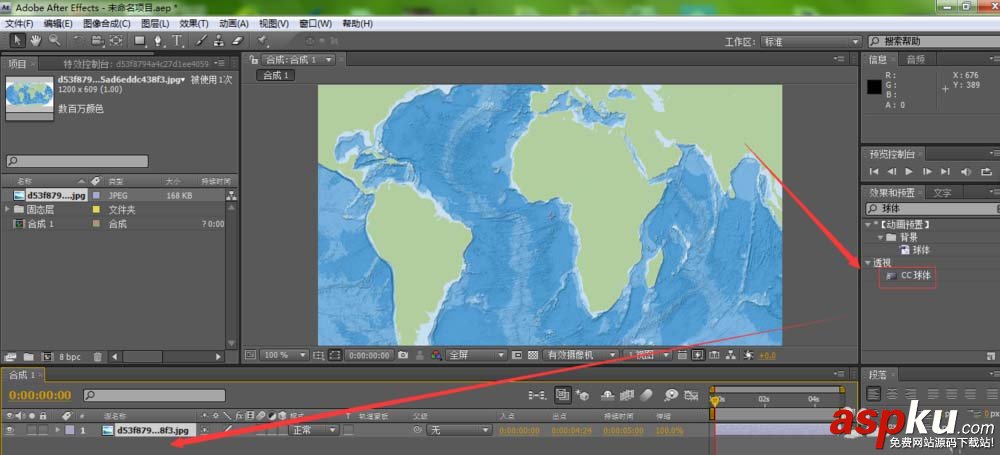This screenshot has height=455, width=1000.
Task: Open the 图像合成(C) menu
Action: 107,24
